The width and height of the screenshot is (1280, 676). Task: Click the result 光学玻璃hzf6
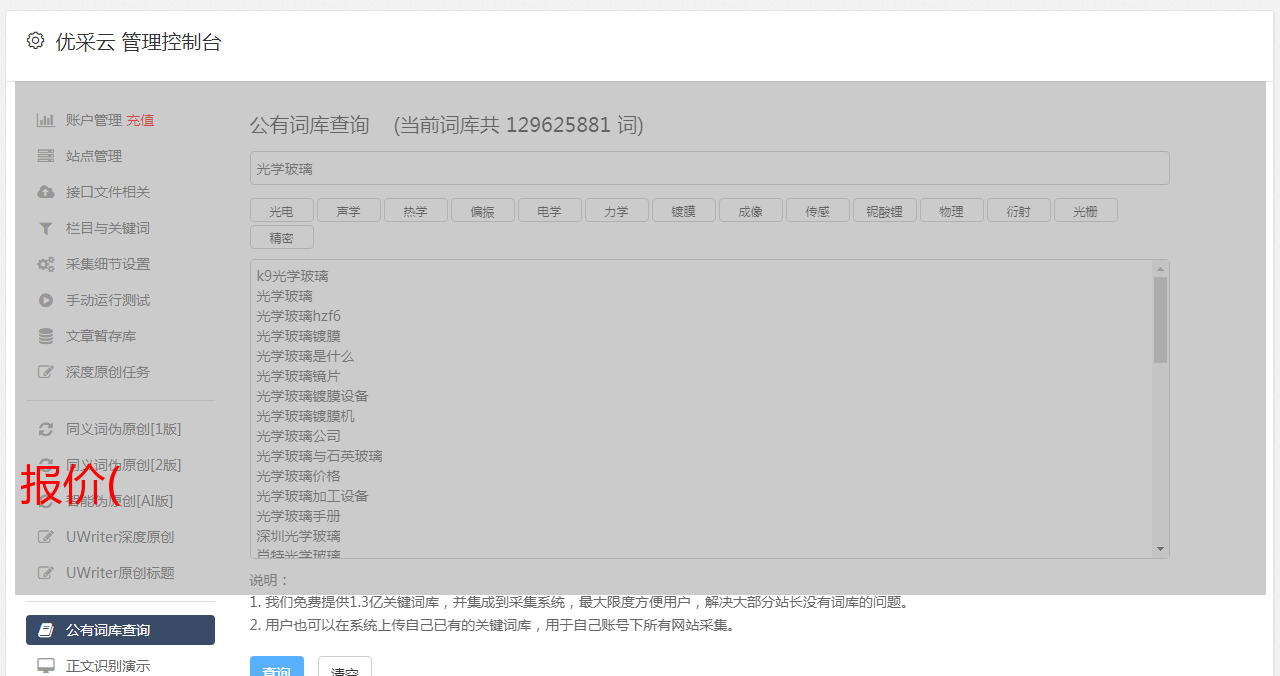tap(298, 316)
